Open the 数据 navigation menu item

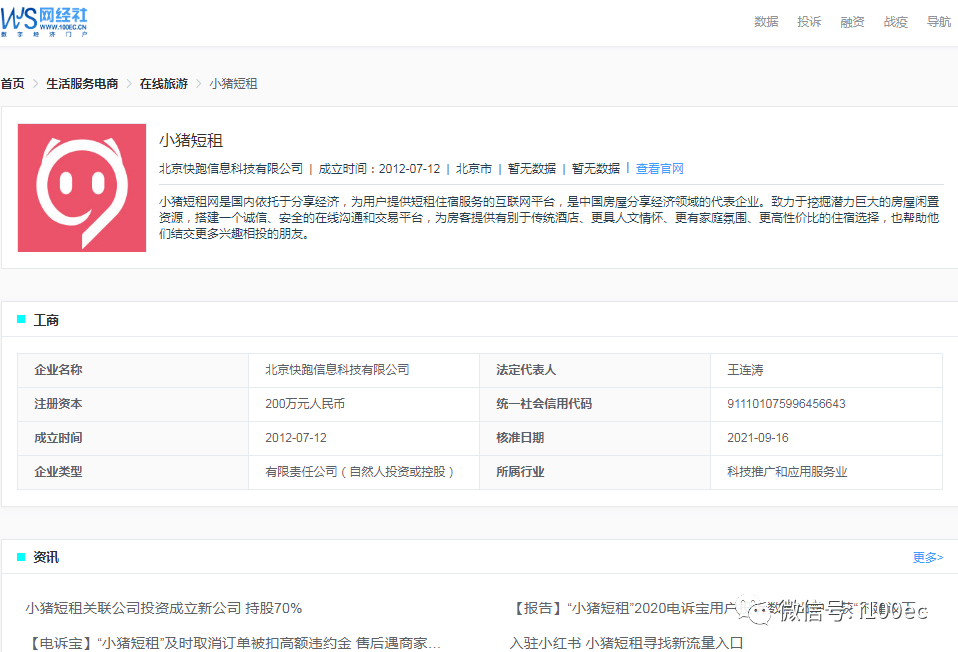click(766, 22)
